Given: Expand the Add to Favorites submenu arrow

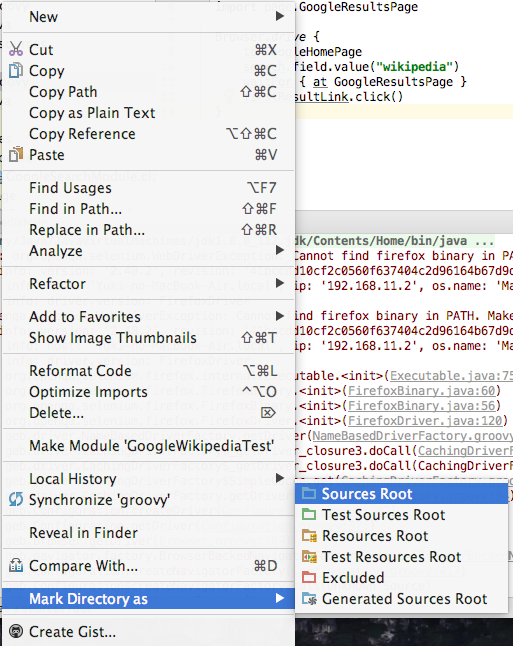Looking at the screenshot, I should pos(280,316).
